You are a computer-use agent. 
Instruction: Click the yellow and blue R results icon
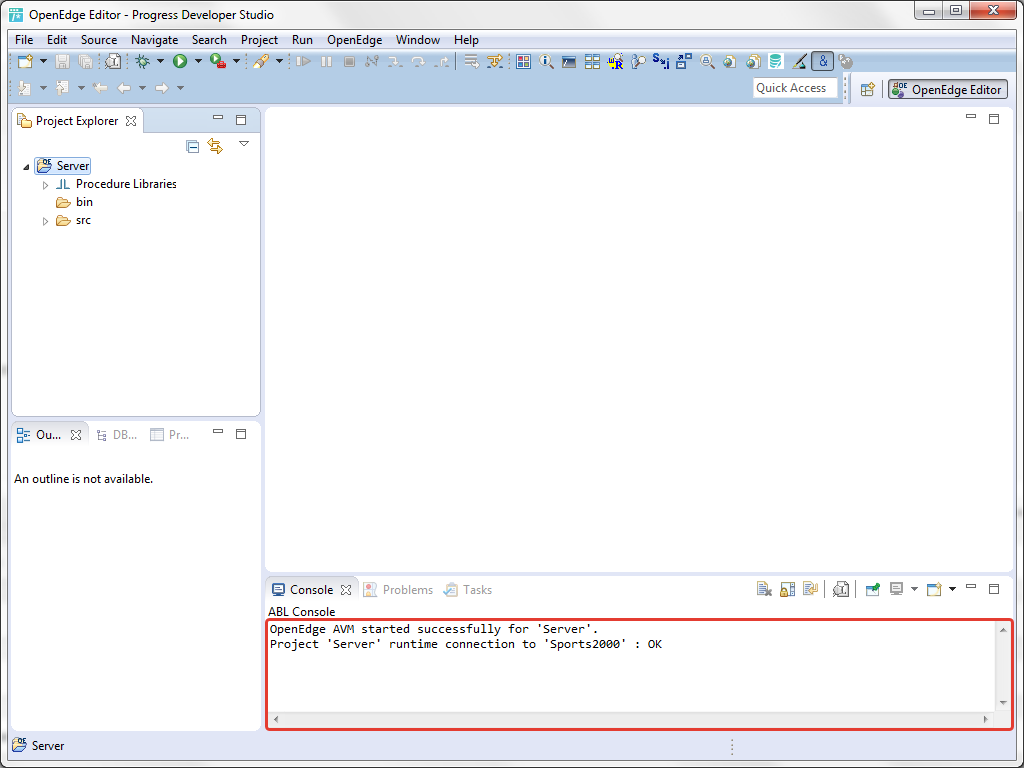point(615,61)
